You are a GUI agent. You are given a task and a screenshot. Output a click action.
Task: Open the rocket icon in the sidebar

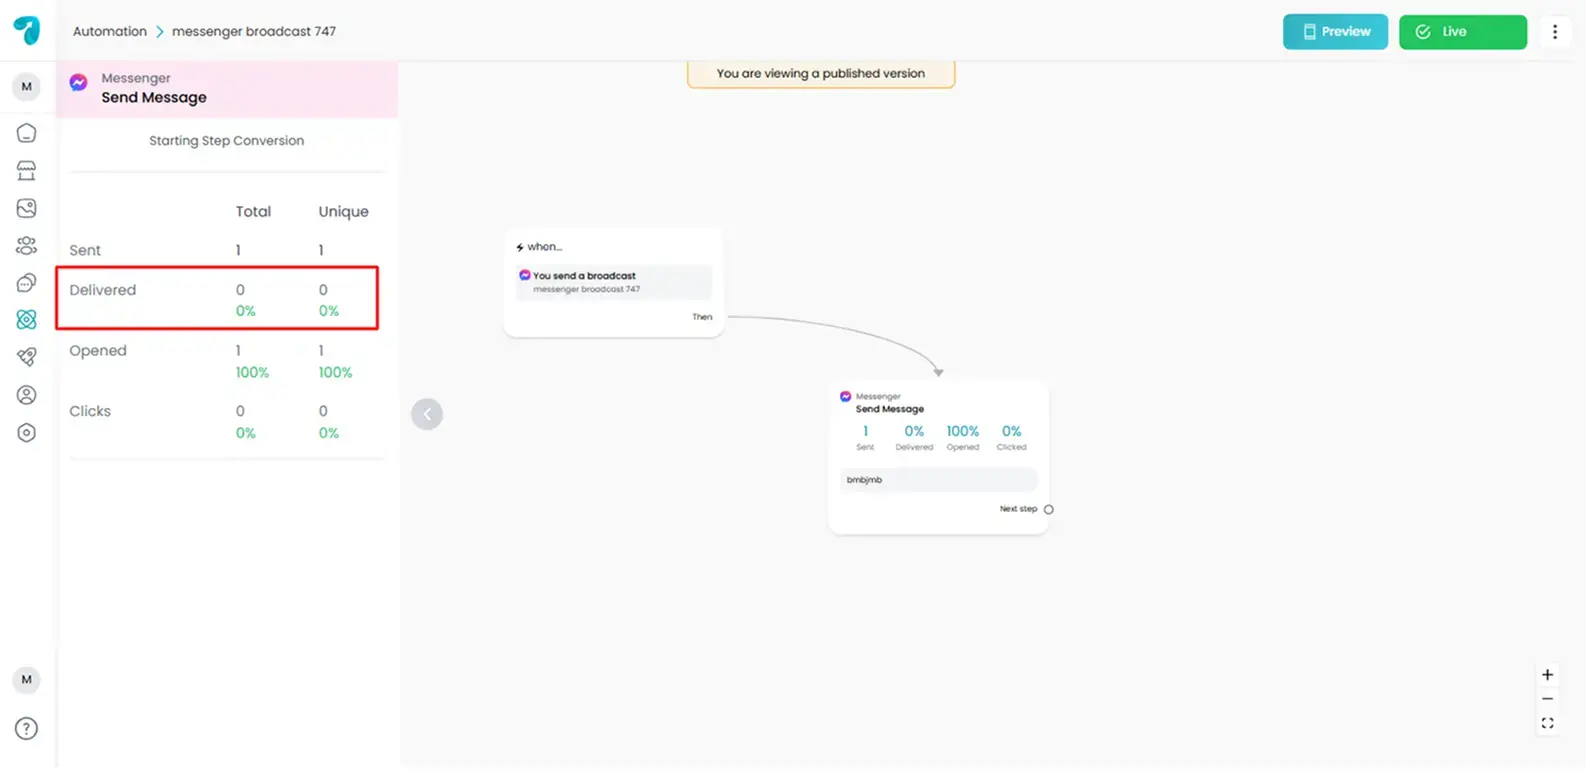(27, 357)
